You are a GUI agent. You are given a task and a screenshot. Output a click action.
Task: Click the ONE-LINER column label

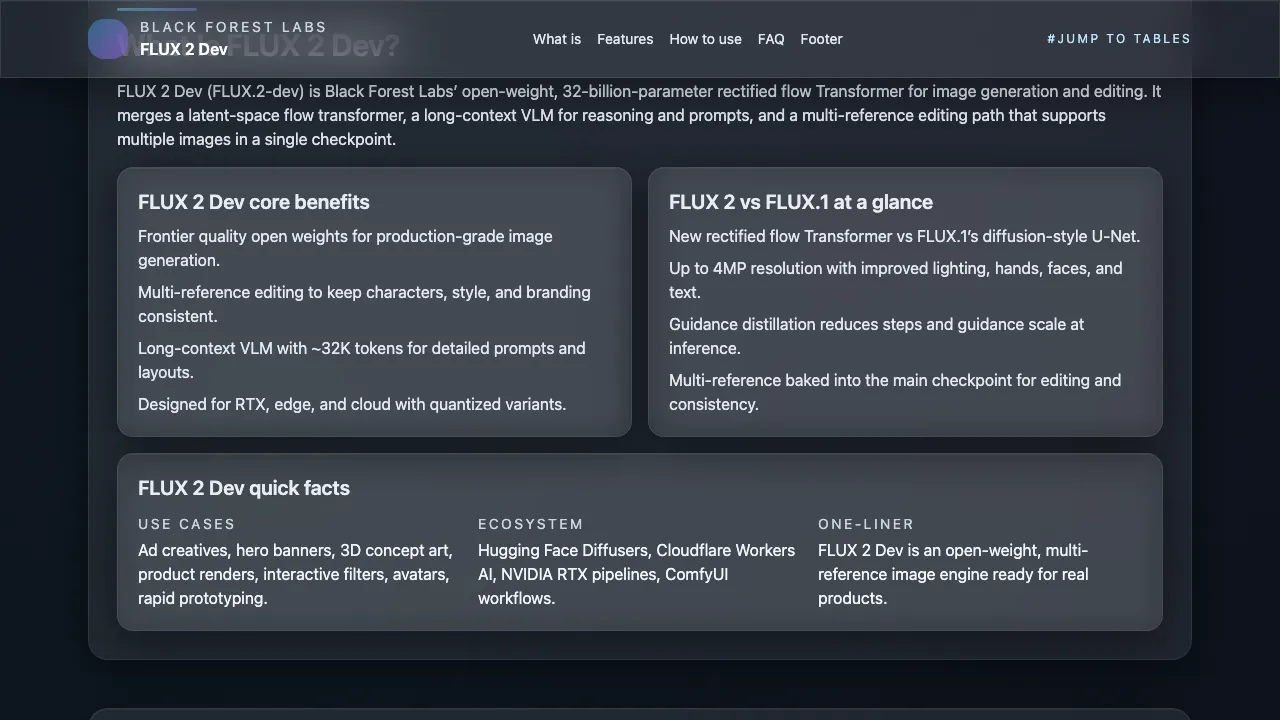pos(866,524)
